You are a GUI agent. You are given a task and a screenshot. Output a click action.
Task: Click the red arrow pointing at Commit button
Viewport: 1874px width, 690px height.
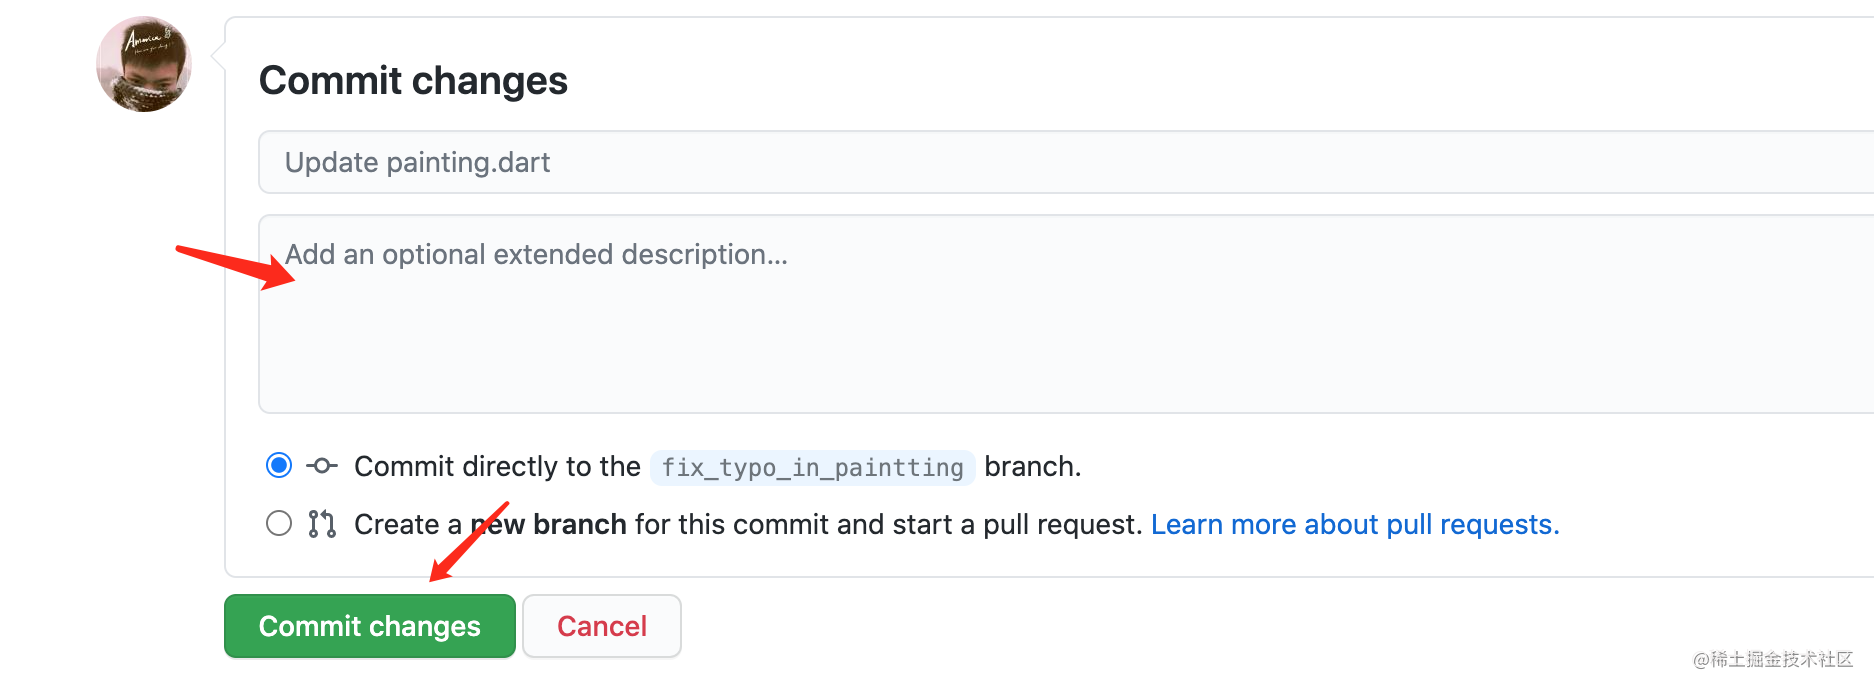[x=469, y=541]
